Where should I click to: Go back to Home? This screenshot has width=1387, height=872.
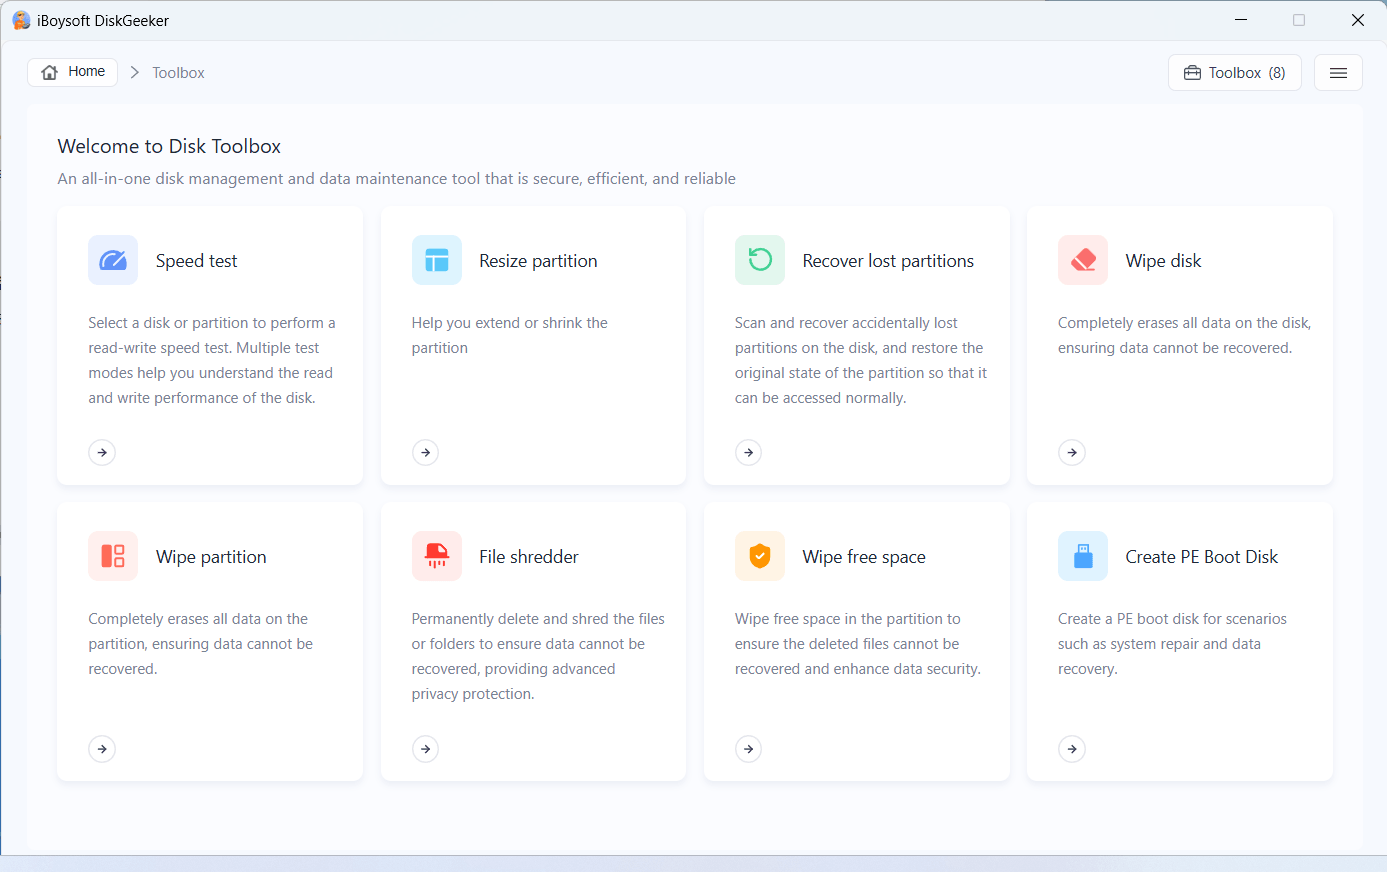coord(73,72)
